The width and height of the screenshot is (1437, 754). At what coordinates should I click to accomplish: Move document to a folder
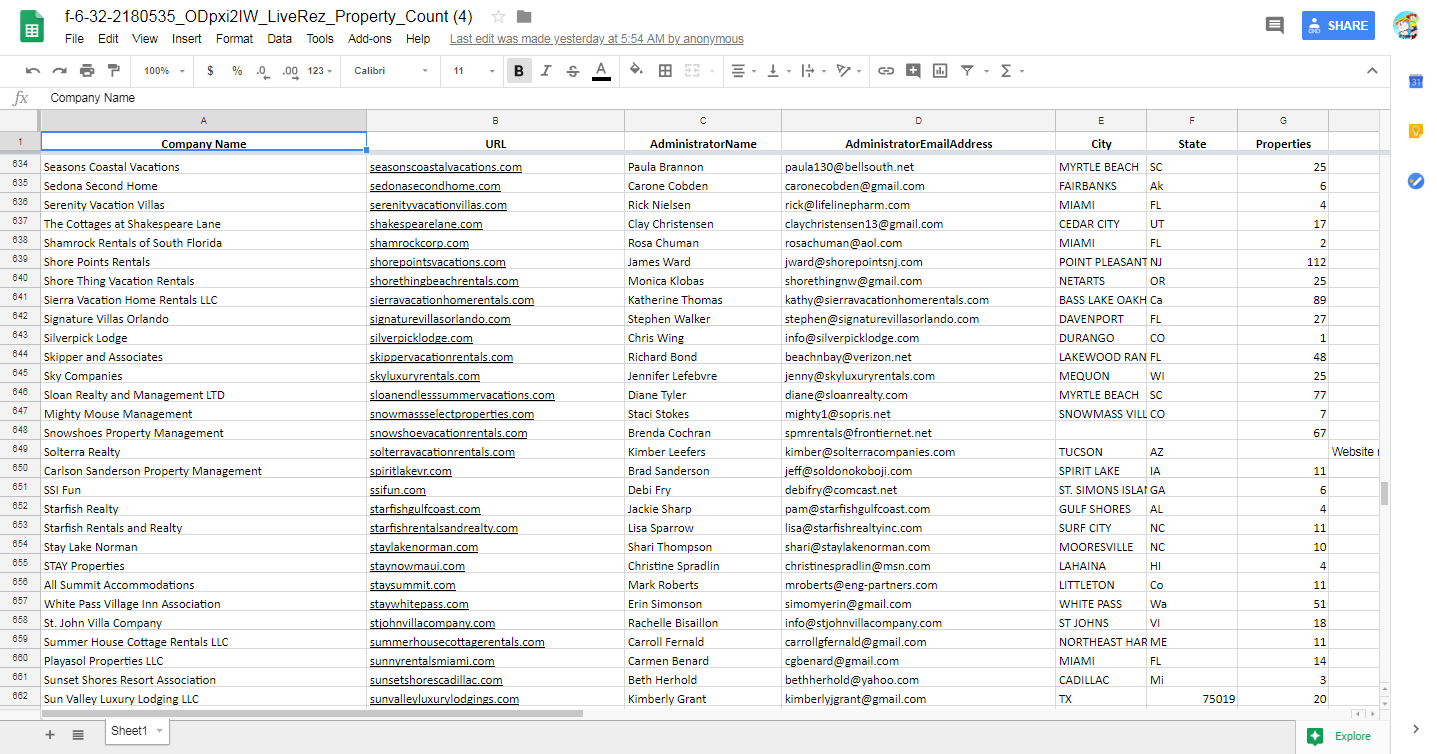click(524, 17)
